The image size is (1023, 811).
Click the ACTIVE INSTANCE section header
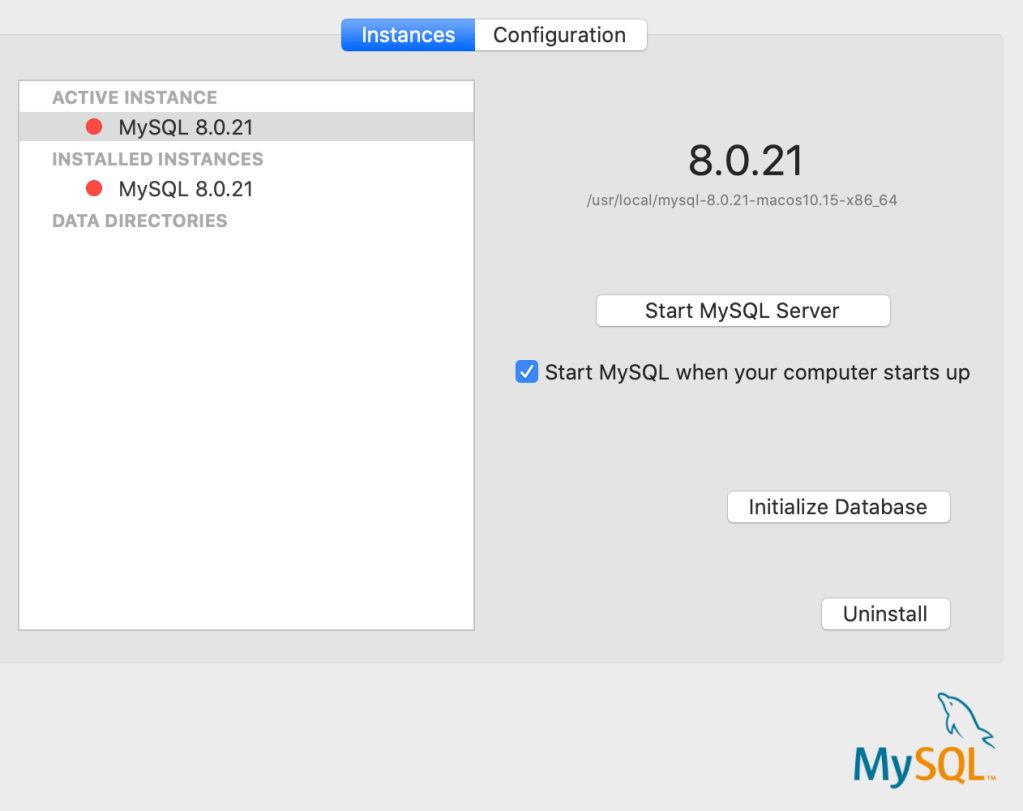(x=134, y=98)
